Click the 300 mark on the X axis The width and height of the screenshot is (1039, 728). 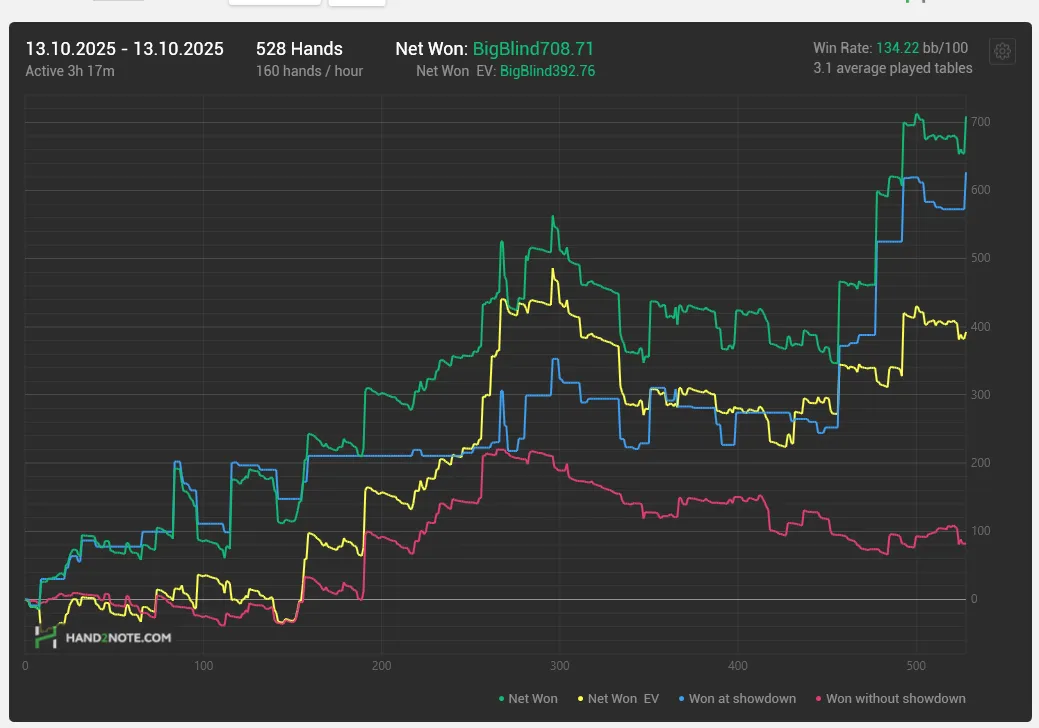click(x=559, y=665)
